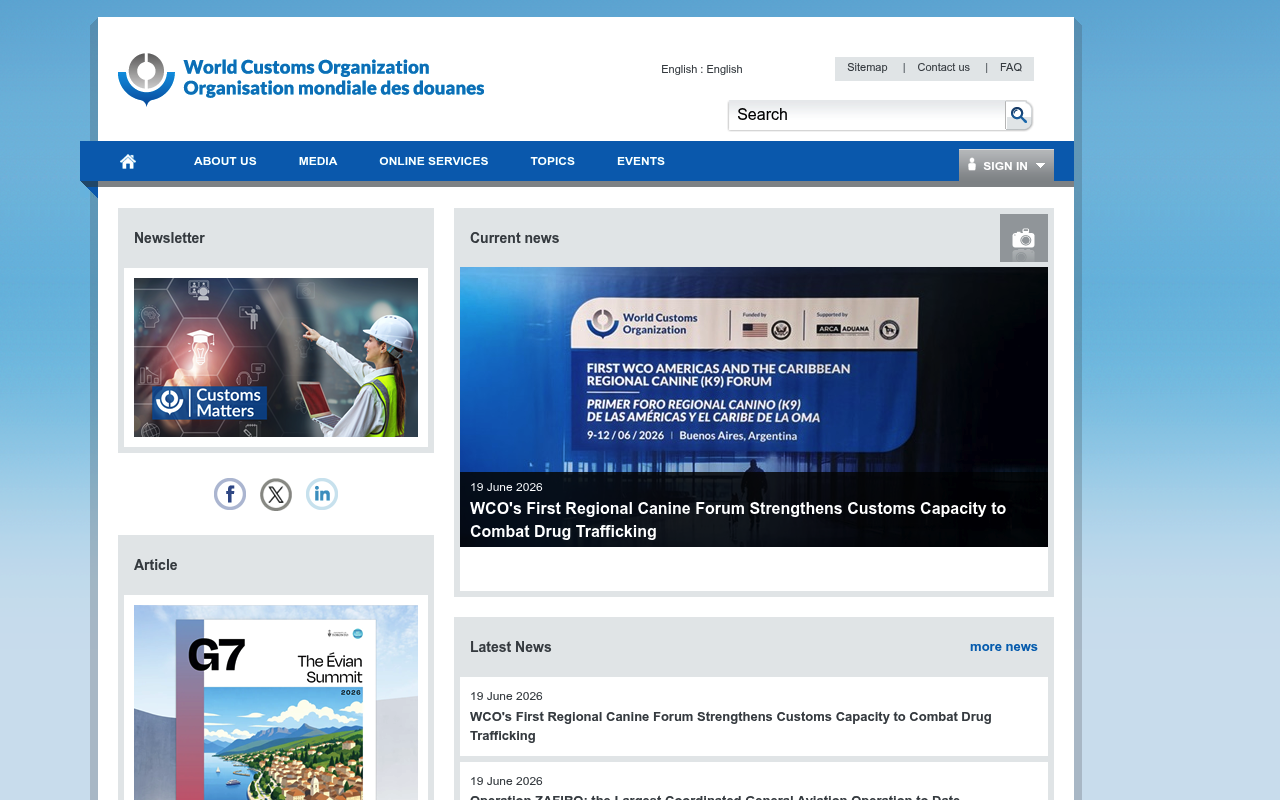The image size is (1280, 800).
Task: Open the G7 Évian Summit article cover
Action: click(276, 702)
